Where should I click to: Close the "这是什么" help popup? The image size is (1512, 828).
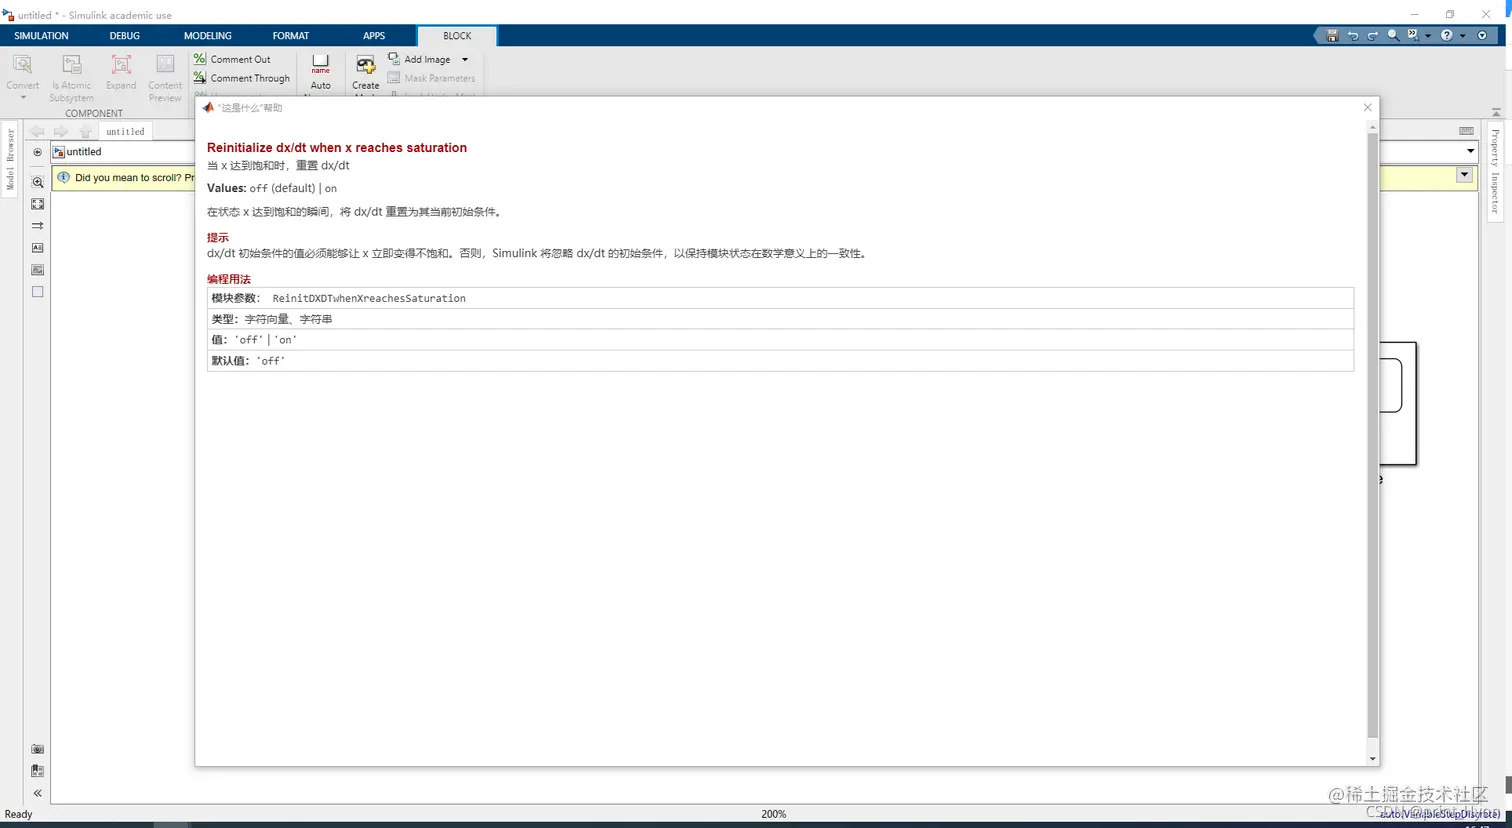click(x=1368, y=107)
